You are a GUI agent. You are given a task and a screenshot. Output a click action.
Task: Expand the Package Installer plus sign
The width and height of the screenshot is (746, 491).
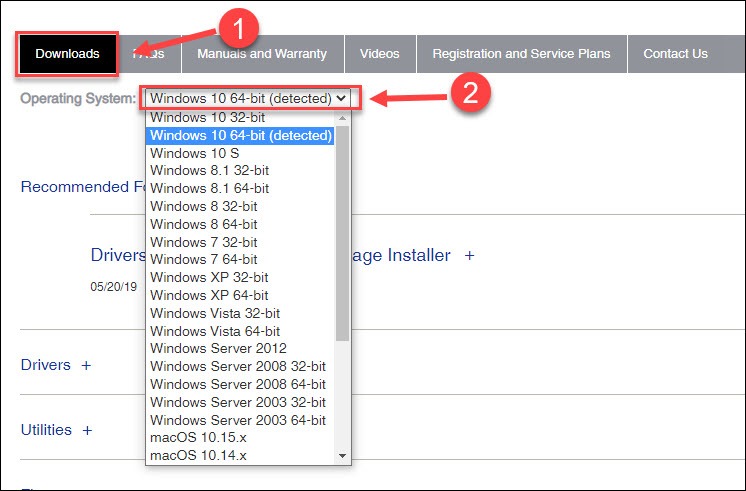click(x=470, y=255)
